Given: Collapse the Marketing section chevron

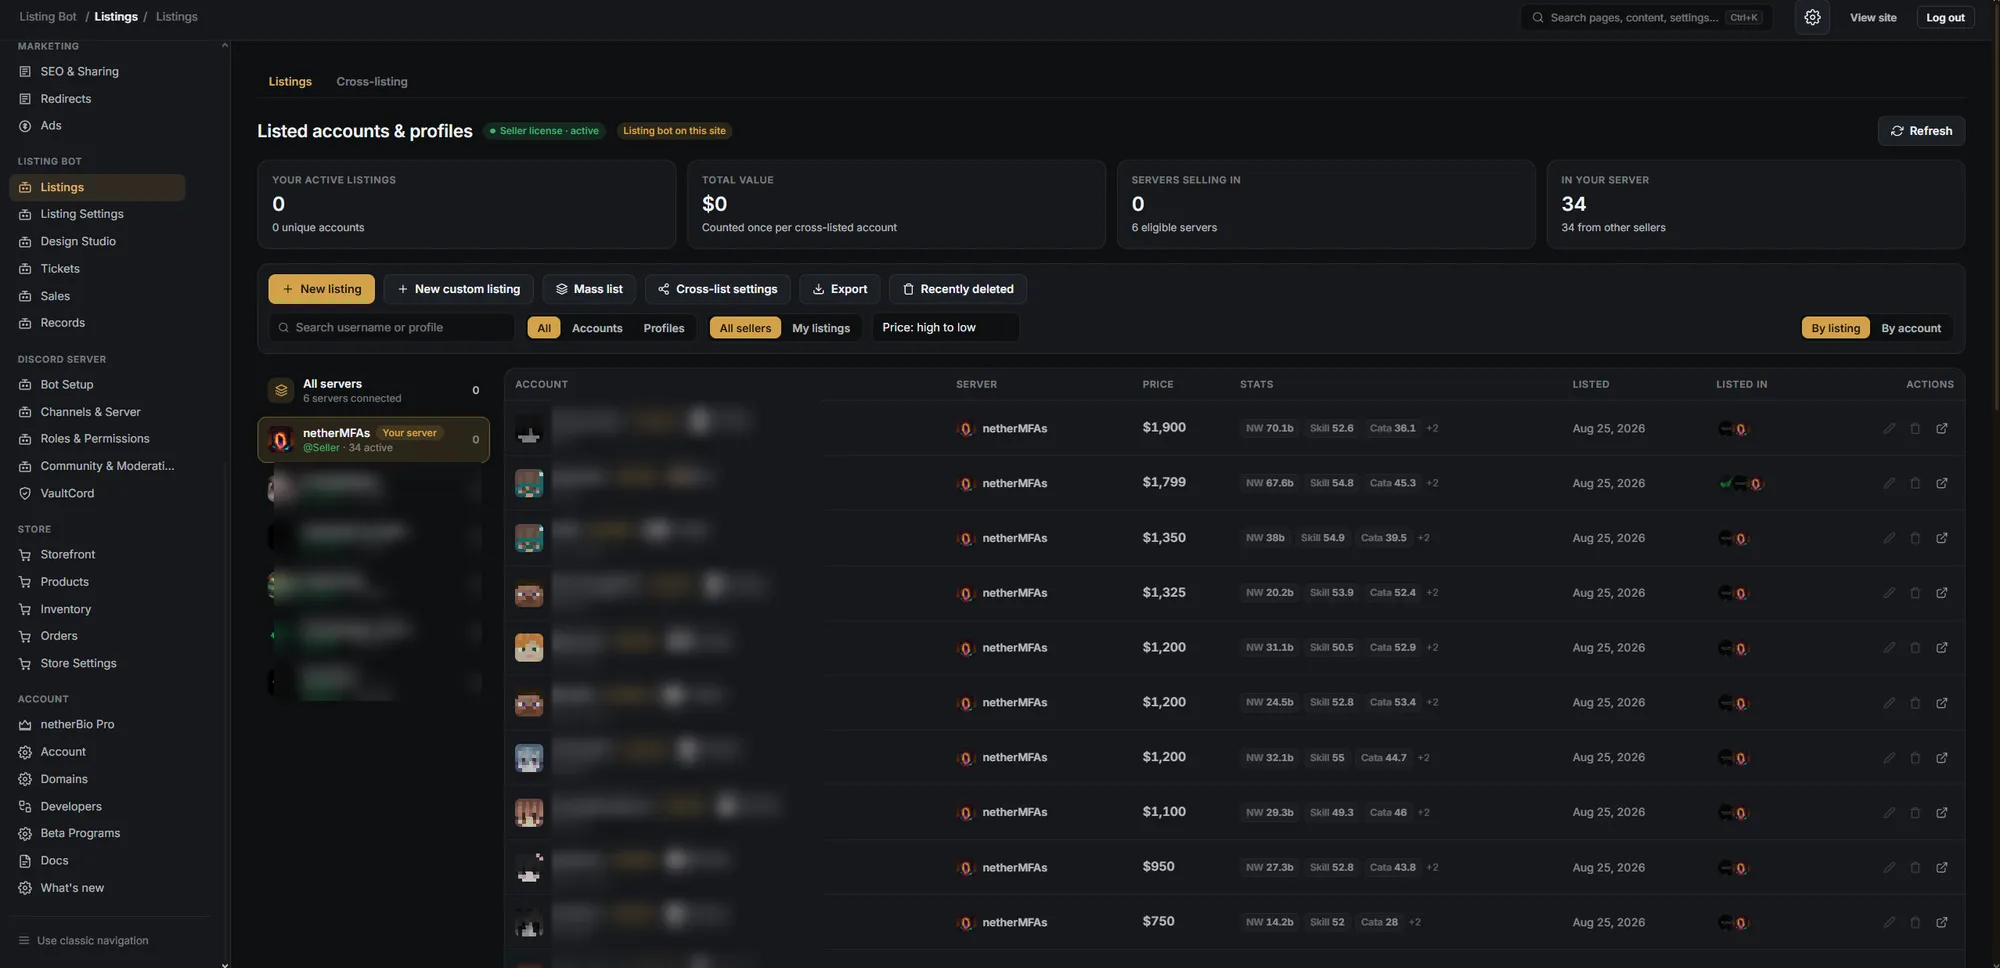Looking at the screenshot, I should [x=224, y=46].
